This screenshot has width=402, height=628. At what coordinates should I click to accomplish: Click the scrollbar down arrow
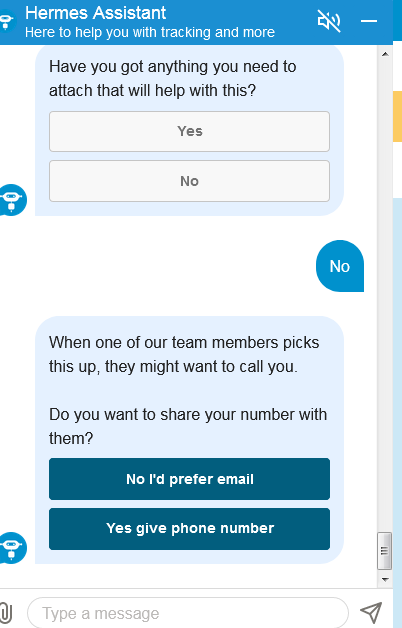click(385, 579)
